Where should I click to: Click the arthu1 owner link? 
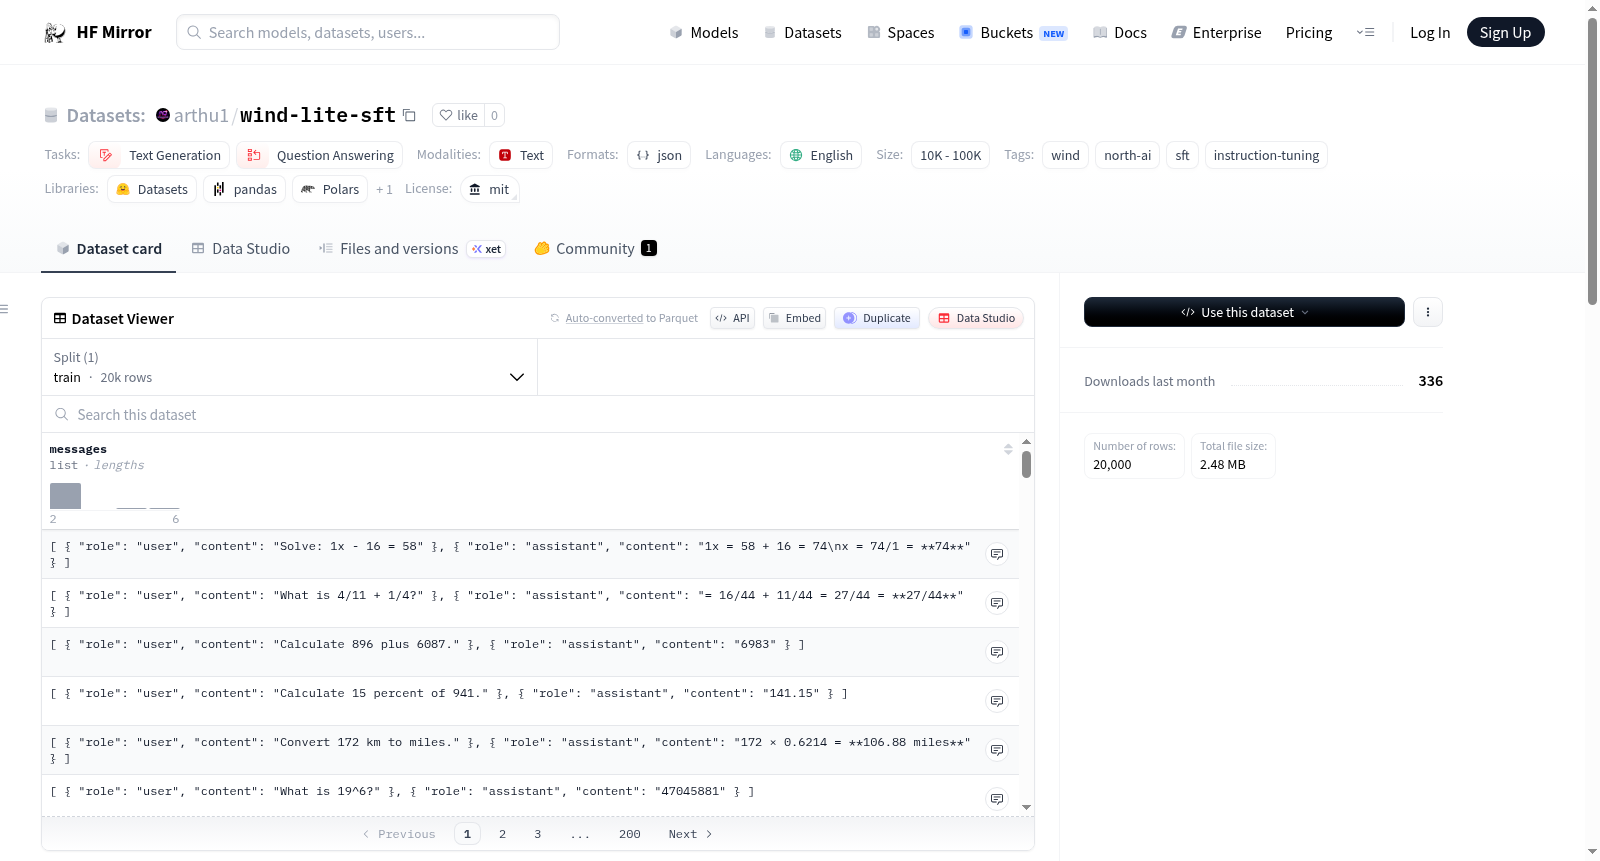click(x=201, y=115)
